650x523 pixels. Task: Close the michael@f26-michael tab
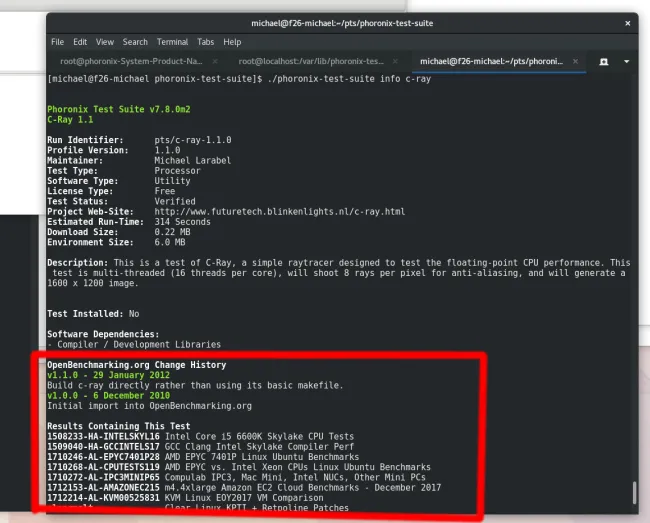(x=575, y=61)
